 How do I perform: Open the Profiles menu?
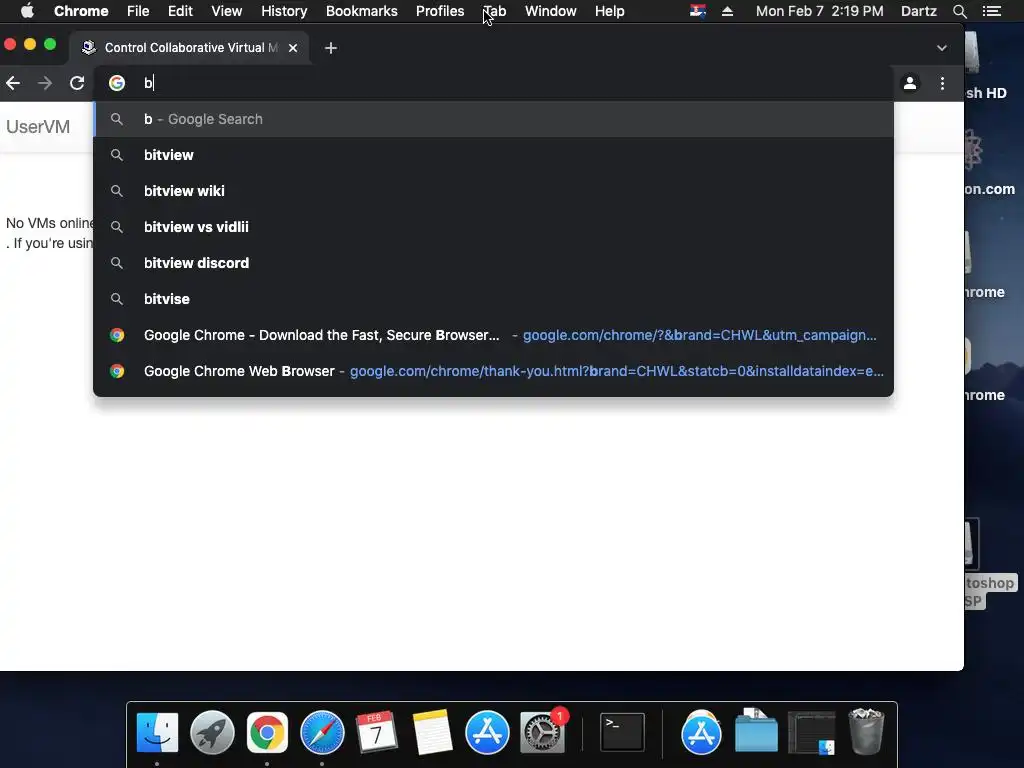(x=440, y=11)
